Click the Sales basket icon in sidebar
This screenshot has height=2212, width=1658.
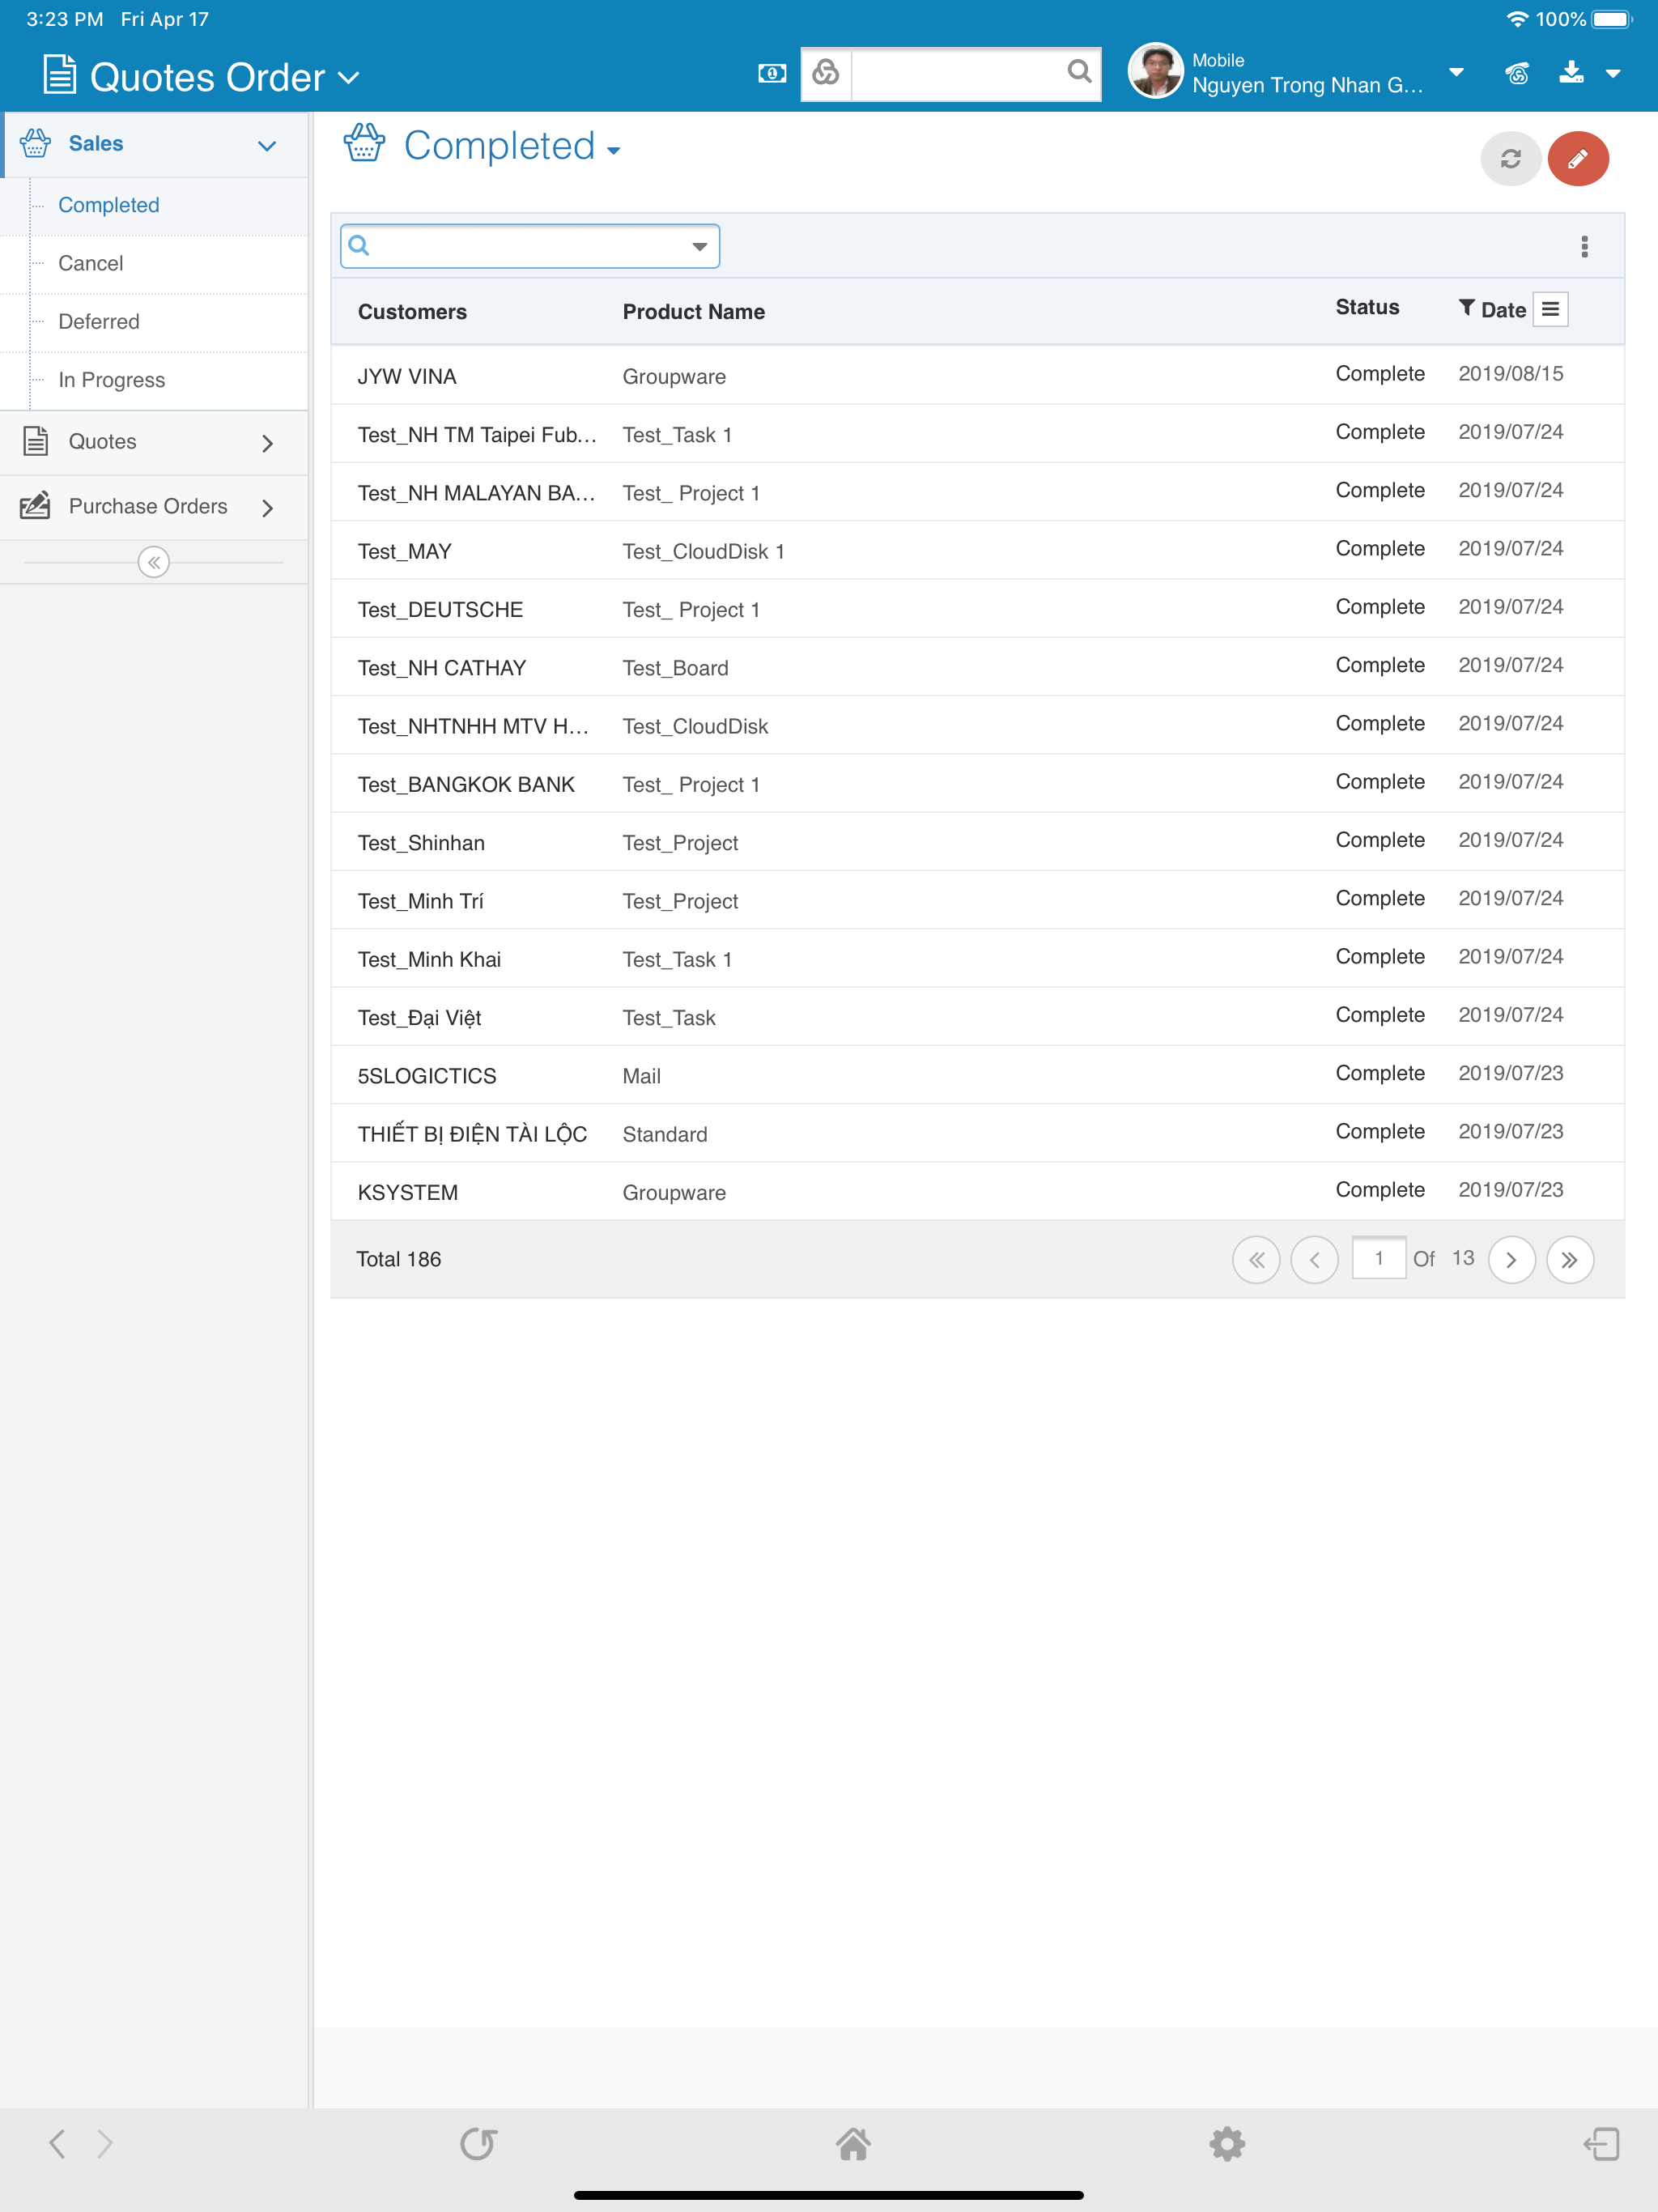35,143
